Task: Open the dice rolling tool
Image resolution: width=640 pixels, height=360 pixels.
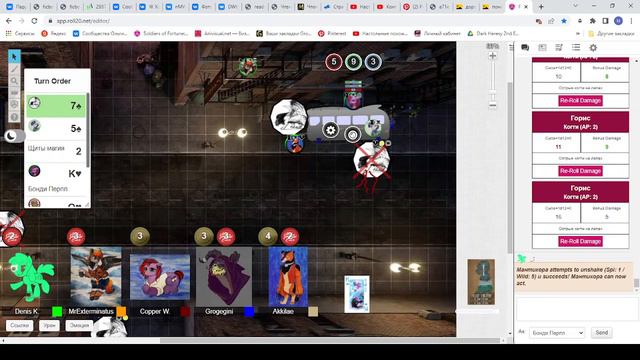Action: (x=14, y=105)
